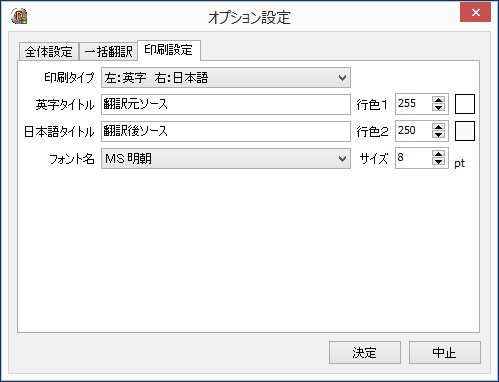Cancel with the 中止 button
This screenshot has width=499, height=382.
(x=445, y=352)
